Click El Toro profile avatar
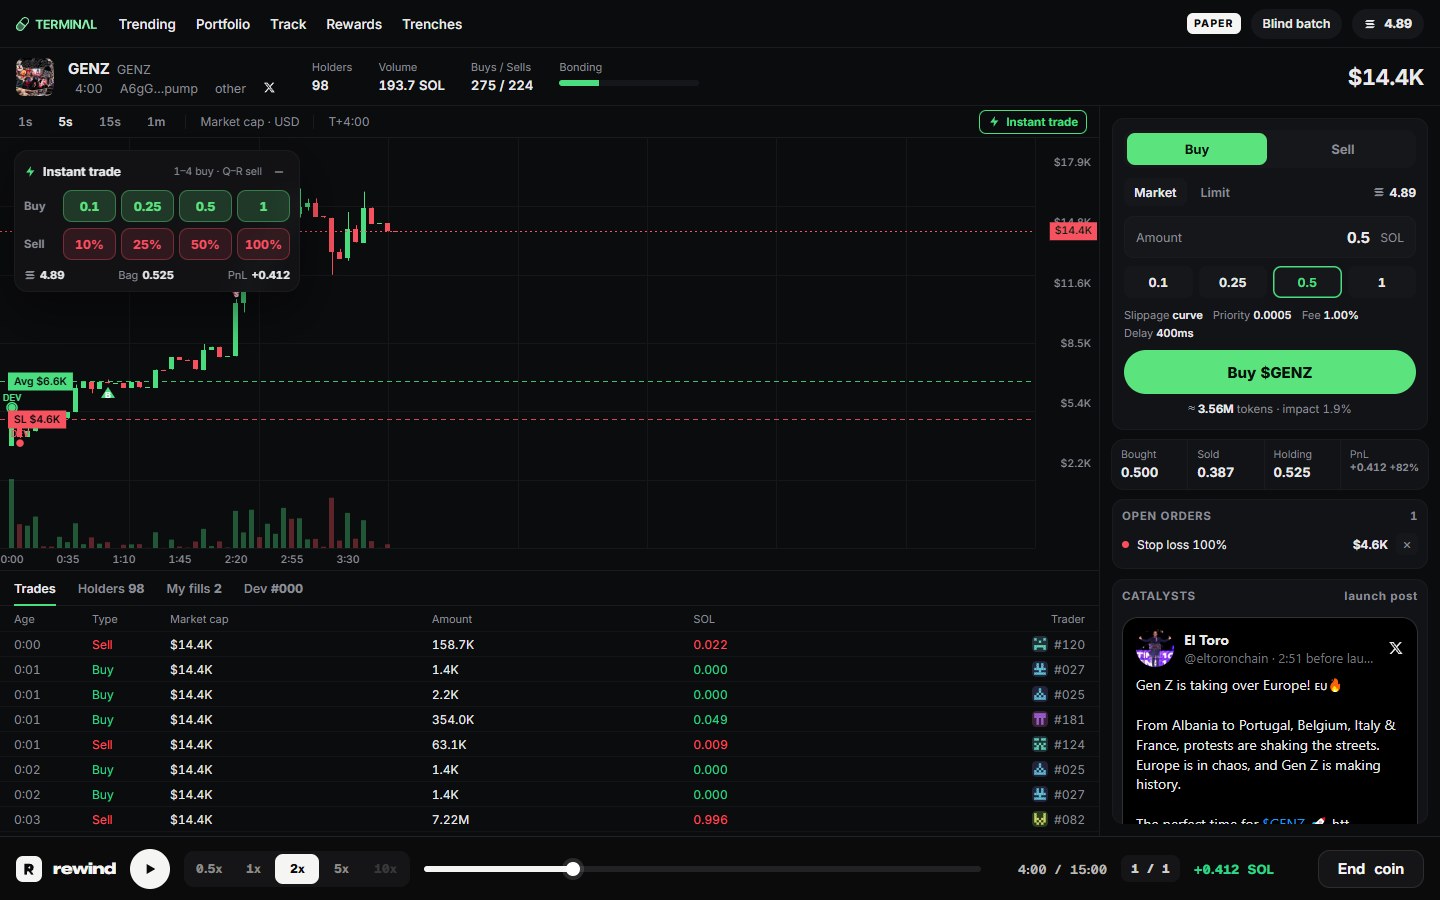This screenshot has height=900, width=1440. coord(1155,649)
